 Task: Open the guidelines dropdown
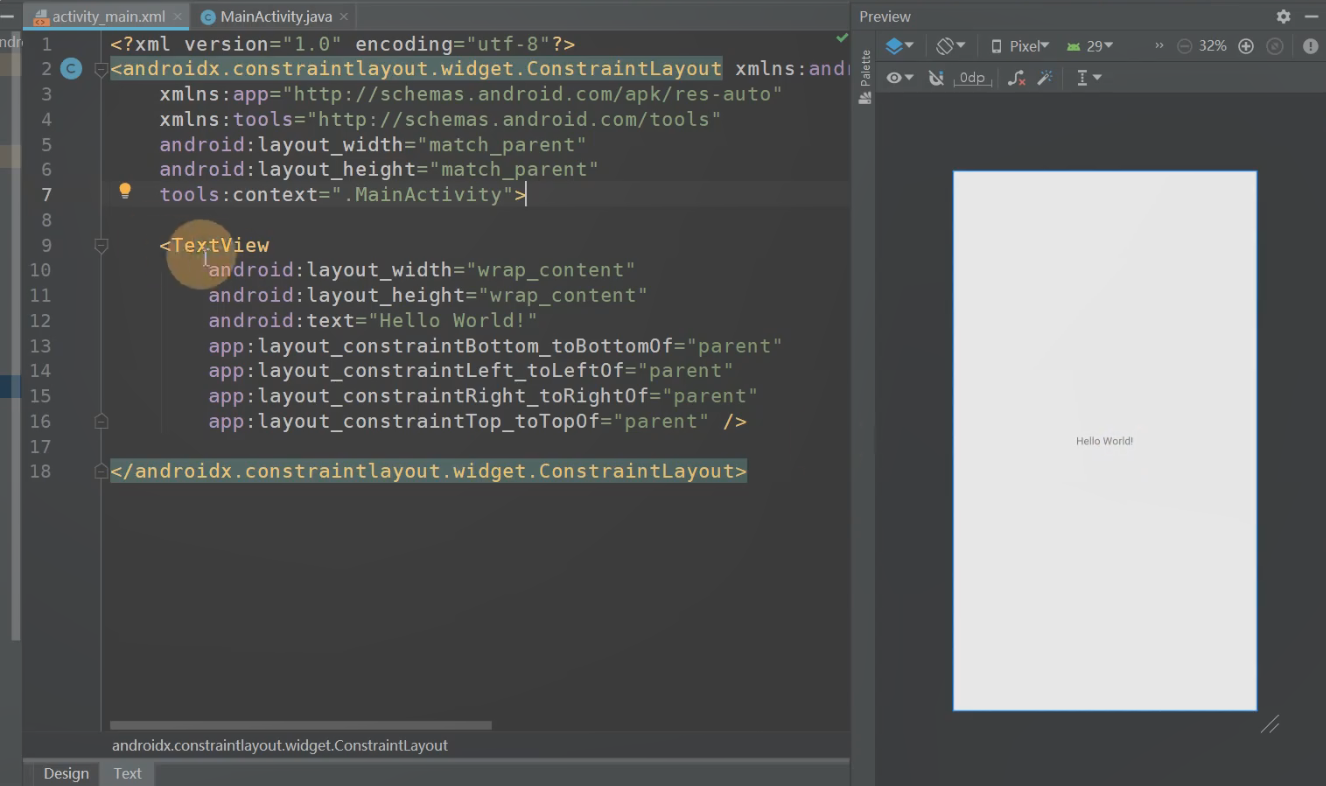(1088, 77)
